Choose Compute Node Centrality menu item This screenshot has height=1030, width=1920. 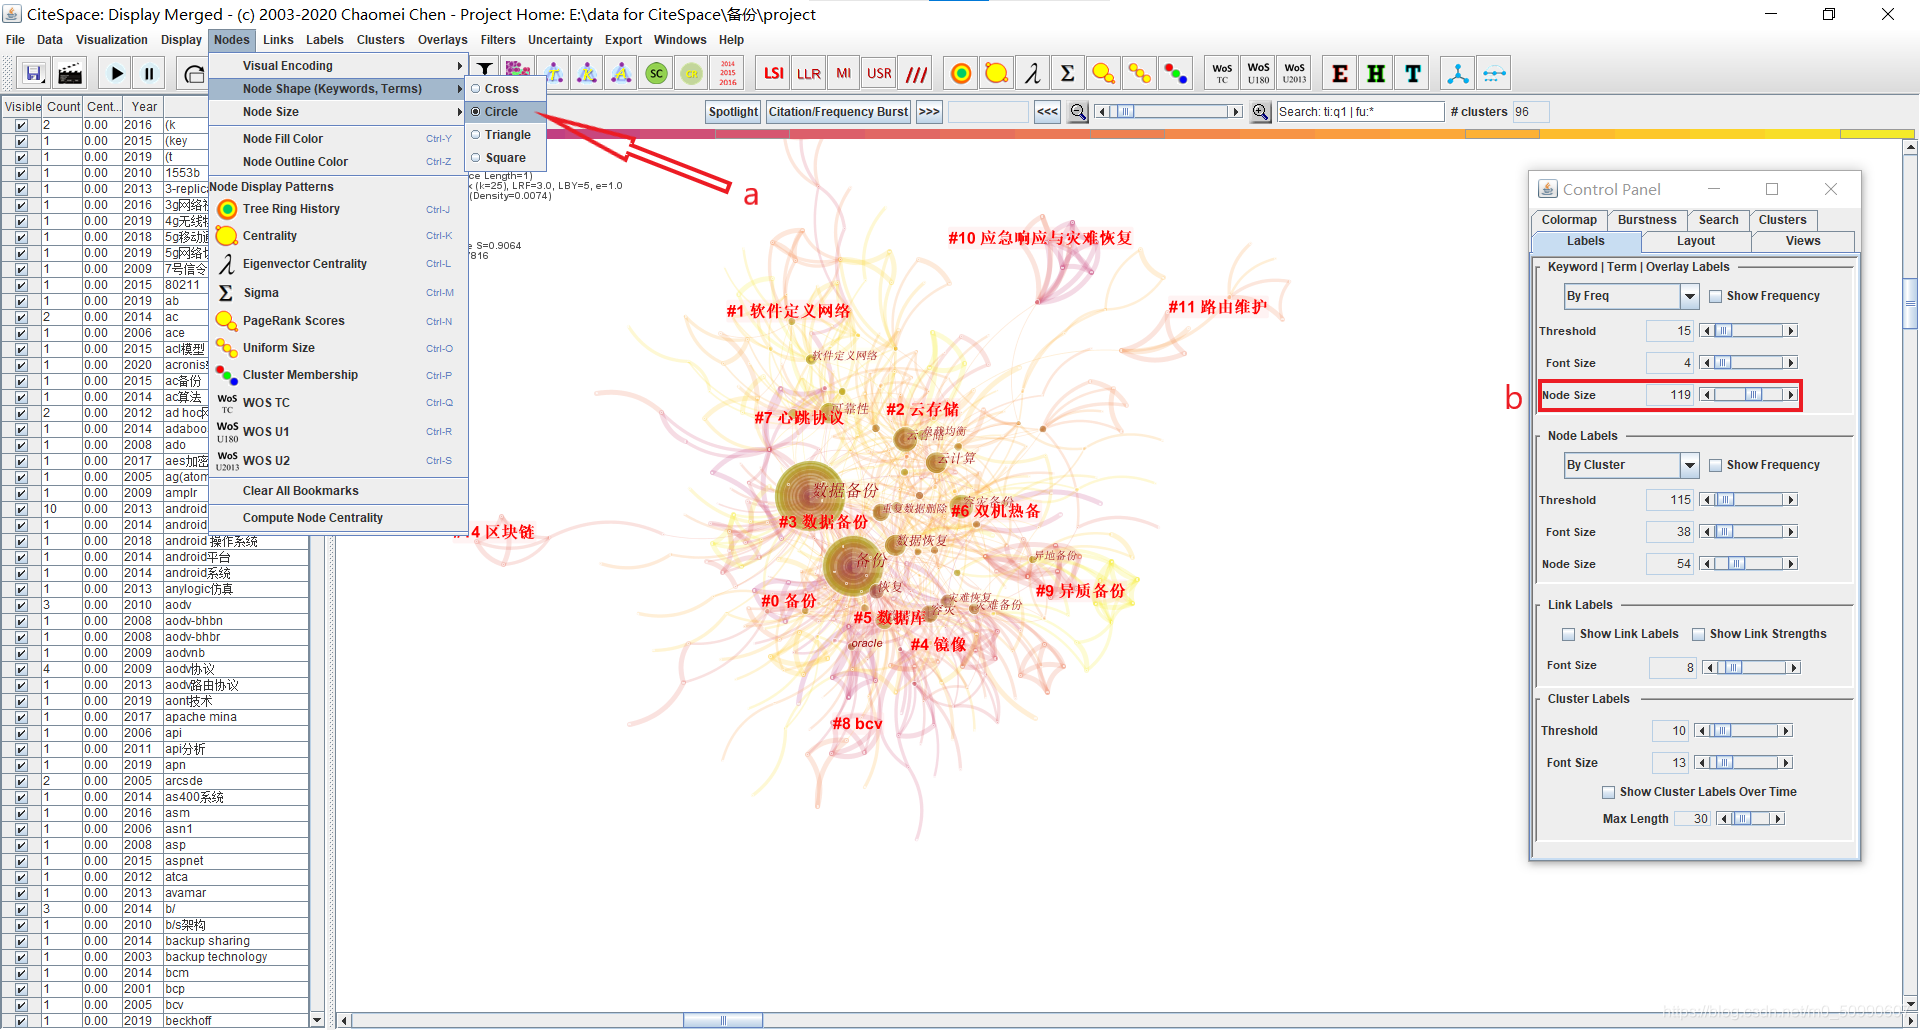click(338, 518)
